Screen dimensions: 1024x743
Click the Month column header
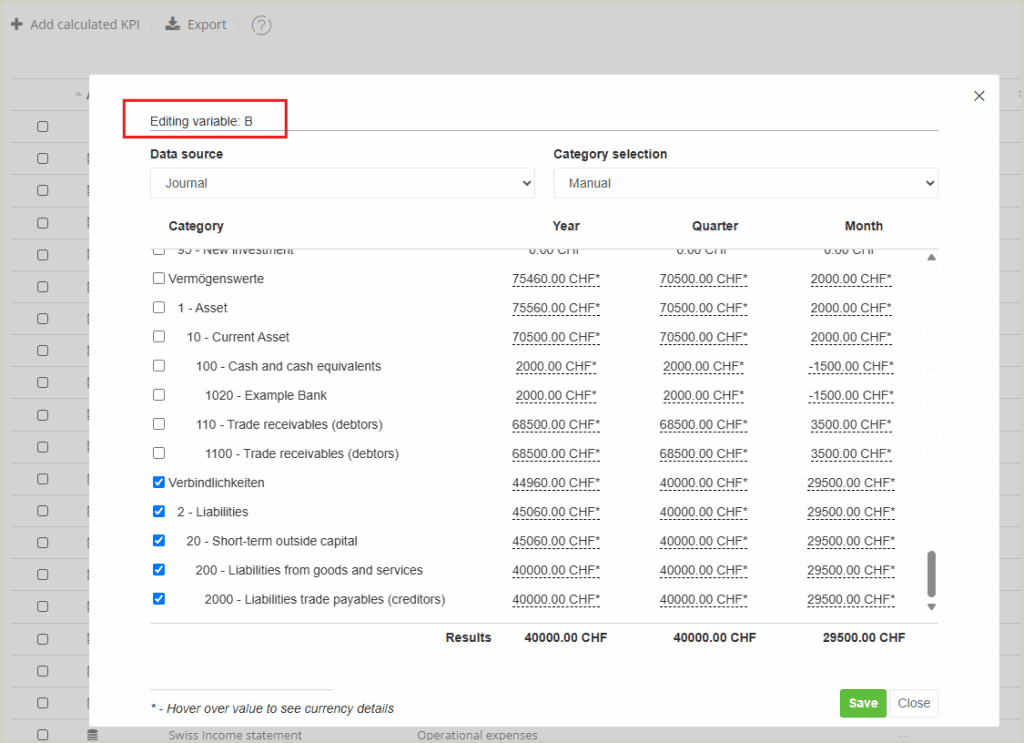863,226
